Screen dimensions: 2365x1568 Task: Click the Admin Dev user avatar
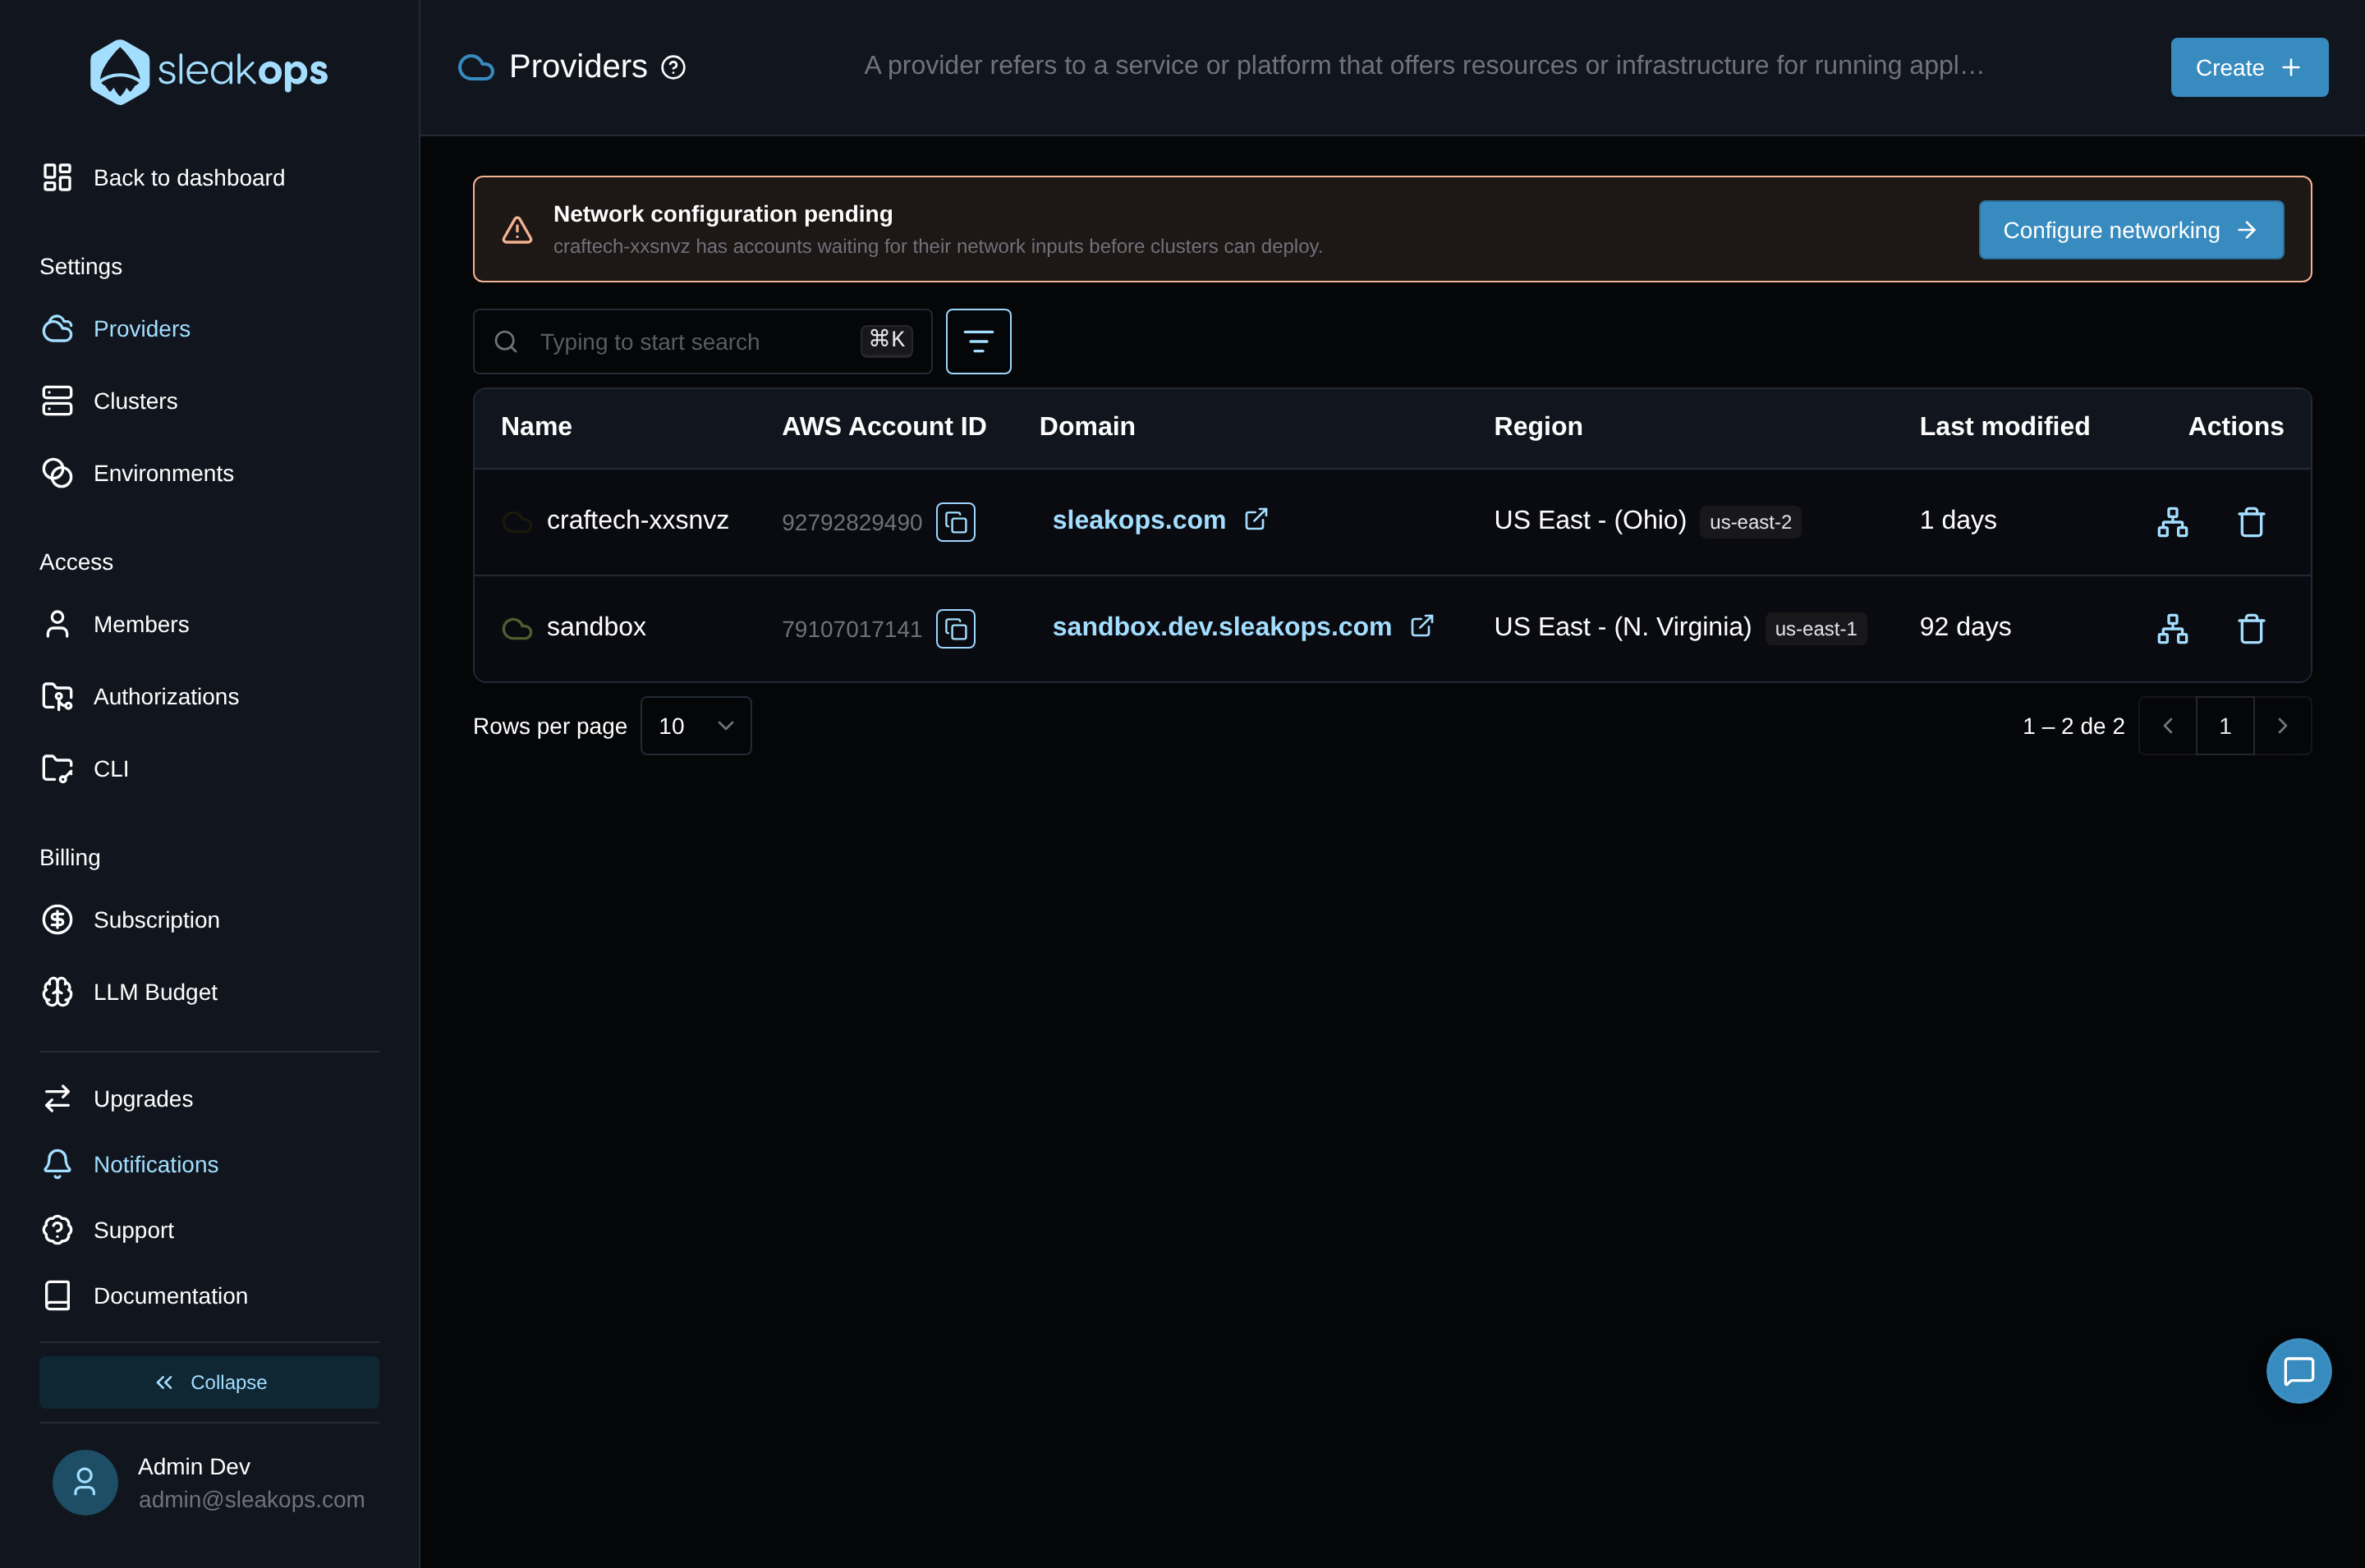85,1482
